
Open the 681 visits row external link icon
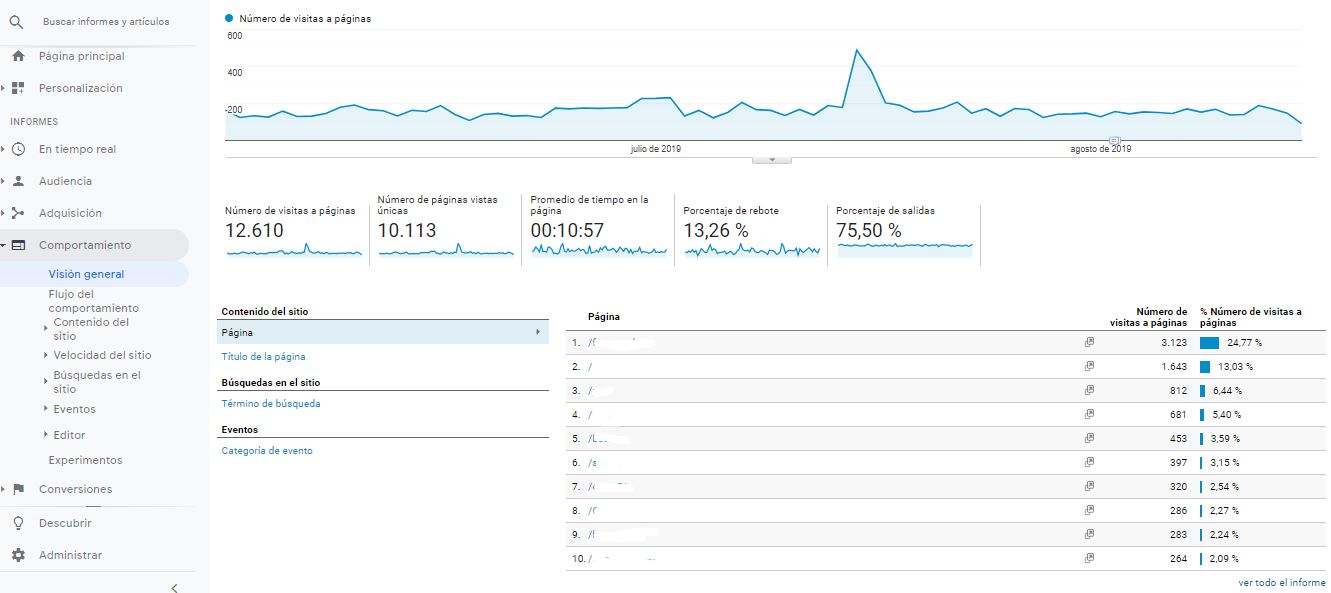click(1090, 414)
